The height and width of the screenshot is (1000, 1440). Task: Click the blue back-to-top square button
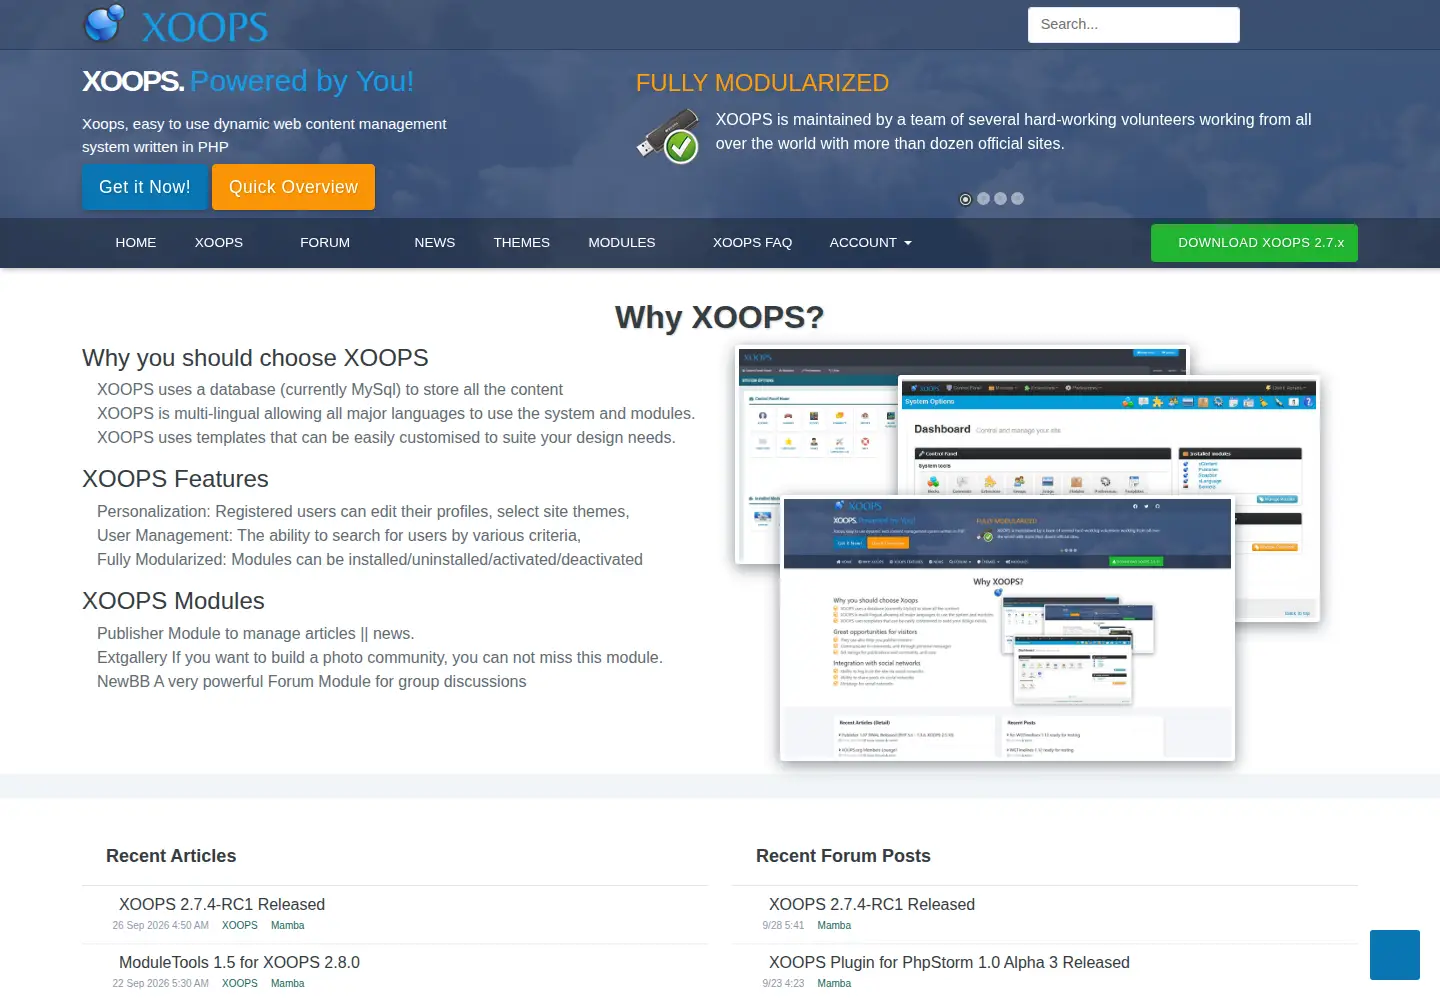tap(1395, 955)
